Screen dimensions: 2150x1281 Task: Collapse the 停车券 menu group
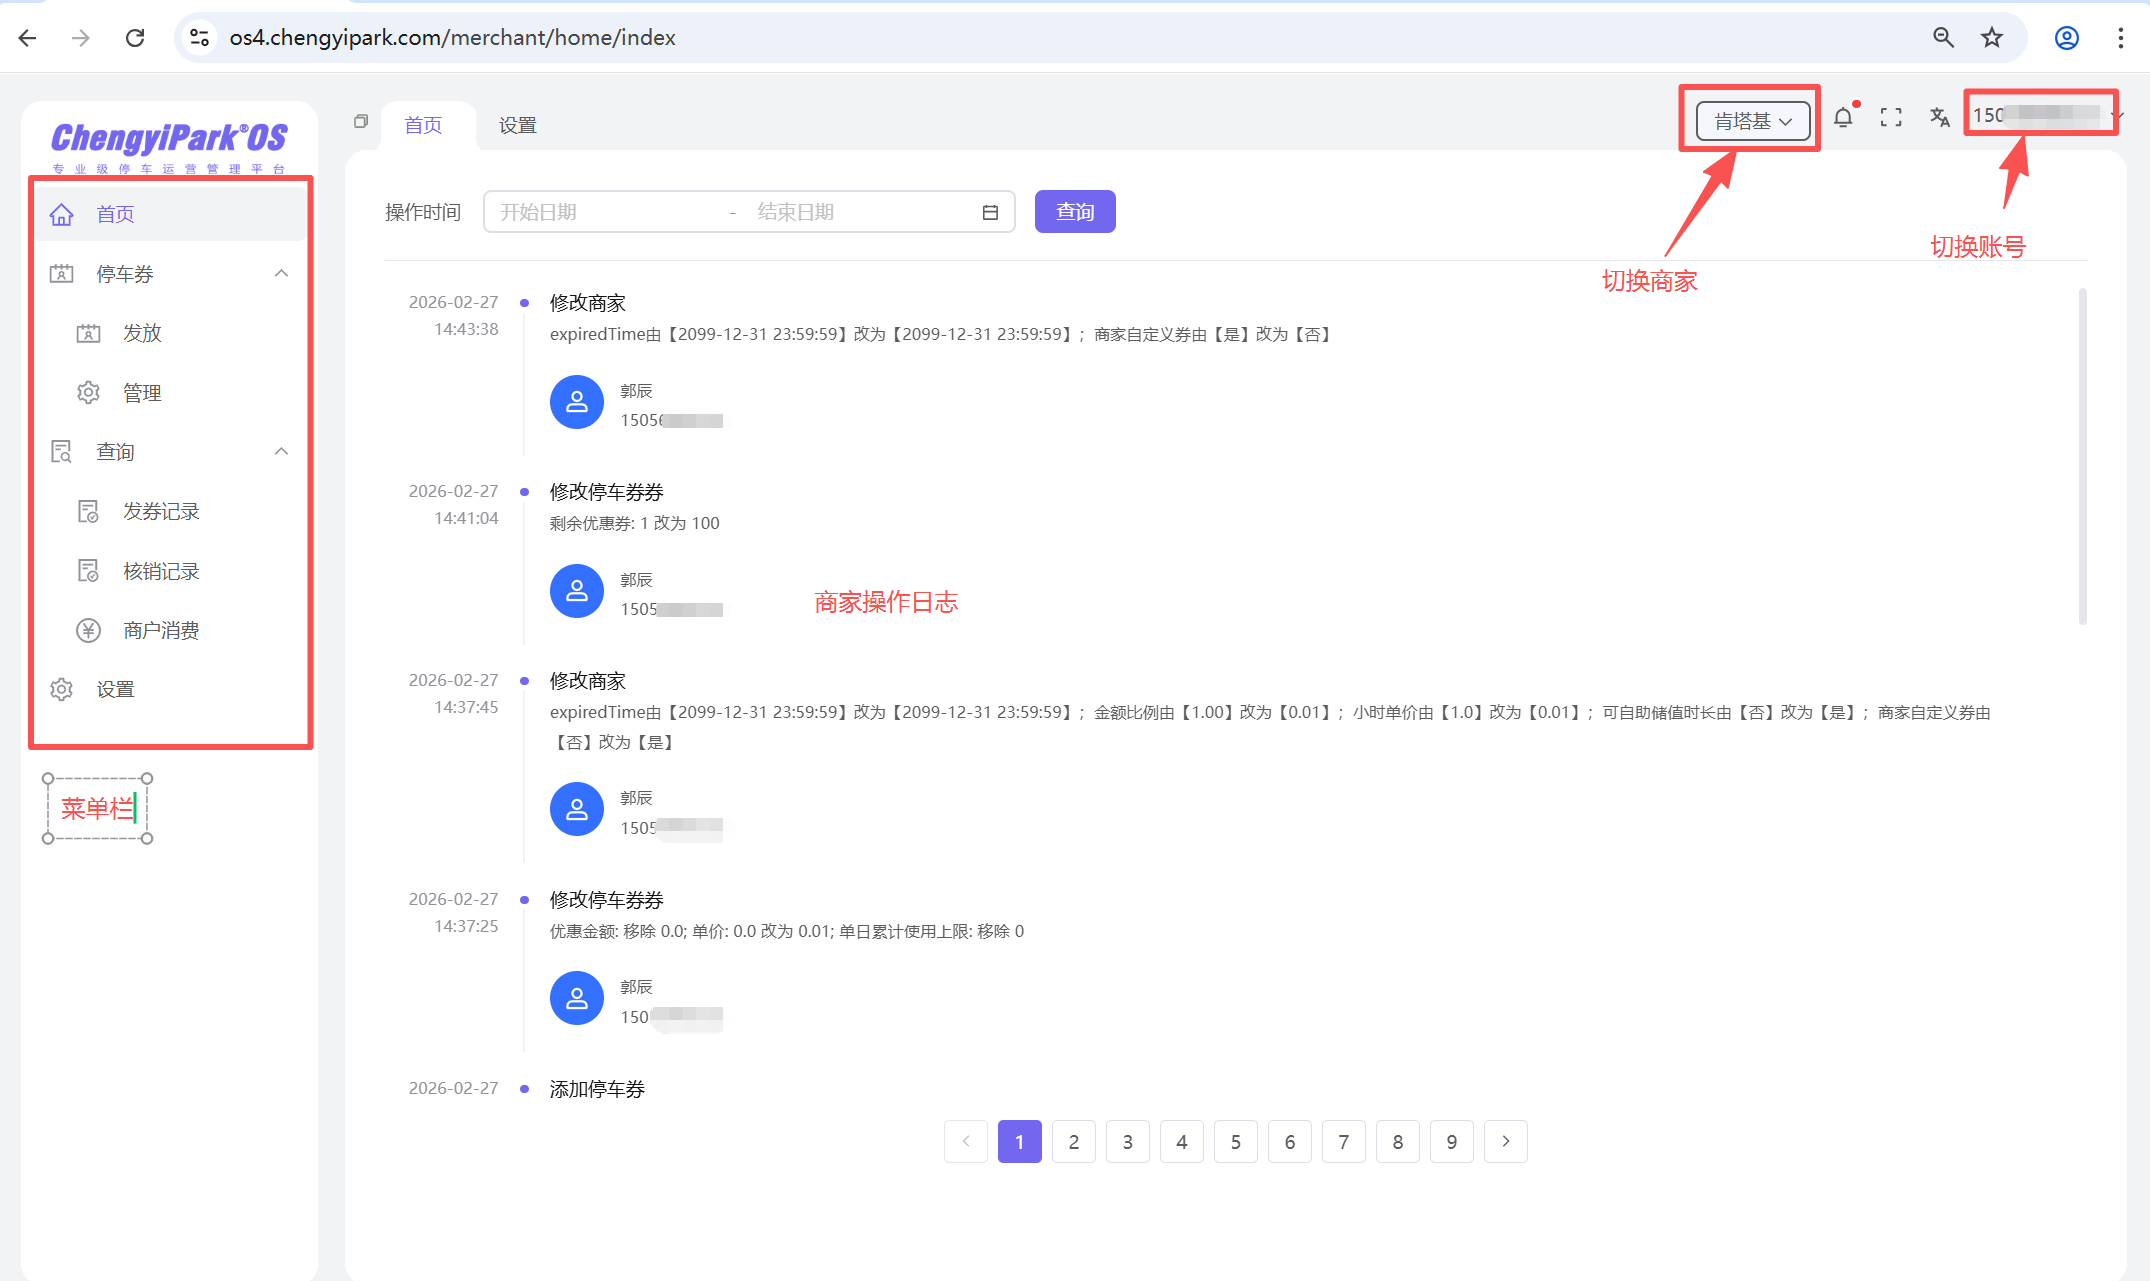[x=281, y=273]
